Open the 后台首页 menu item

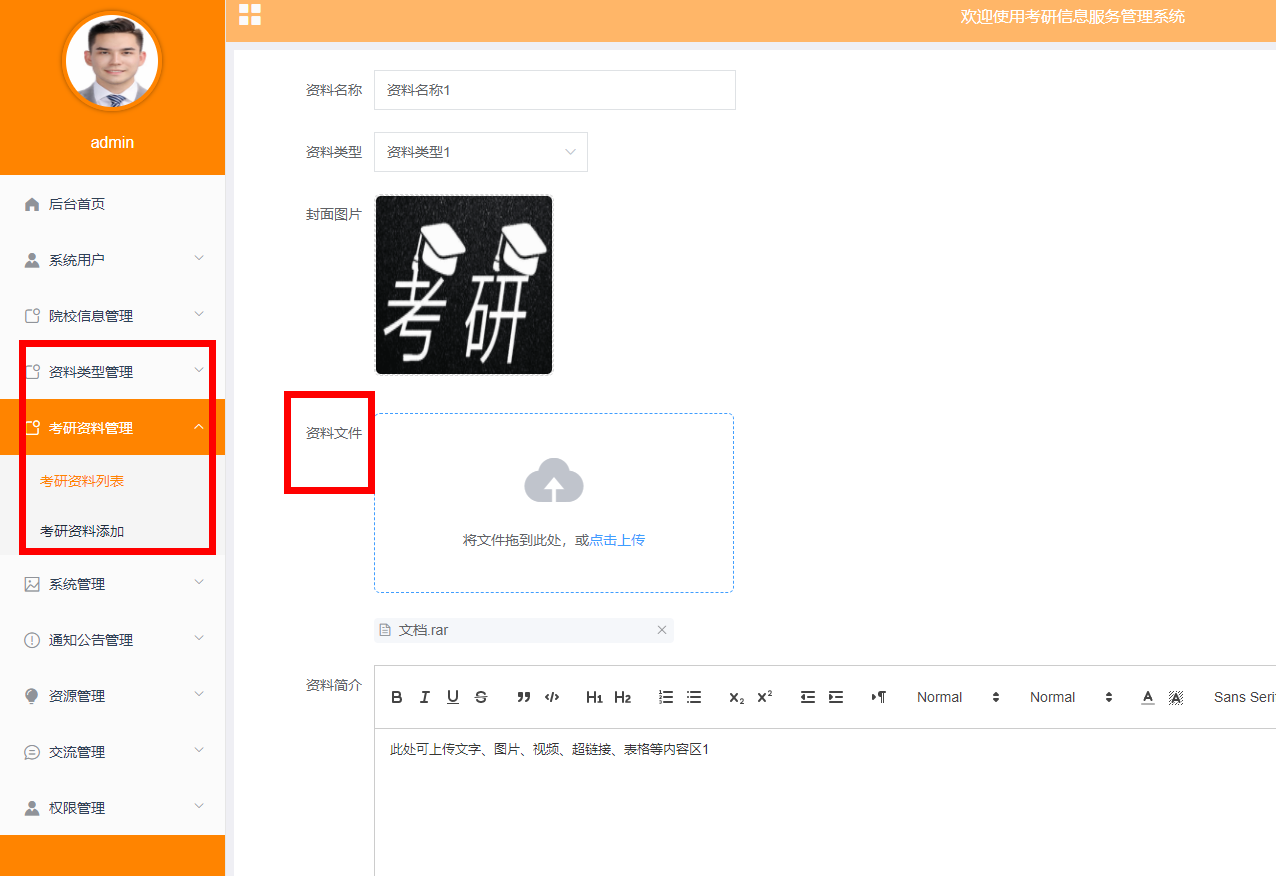pyautogui.click(x=112, y=204)
